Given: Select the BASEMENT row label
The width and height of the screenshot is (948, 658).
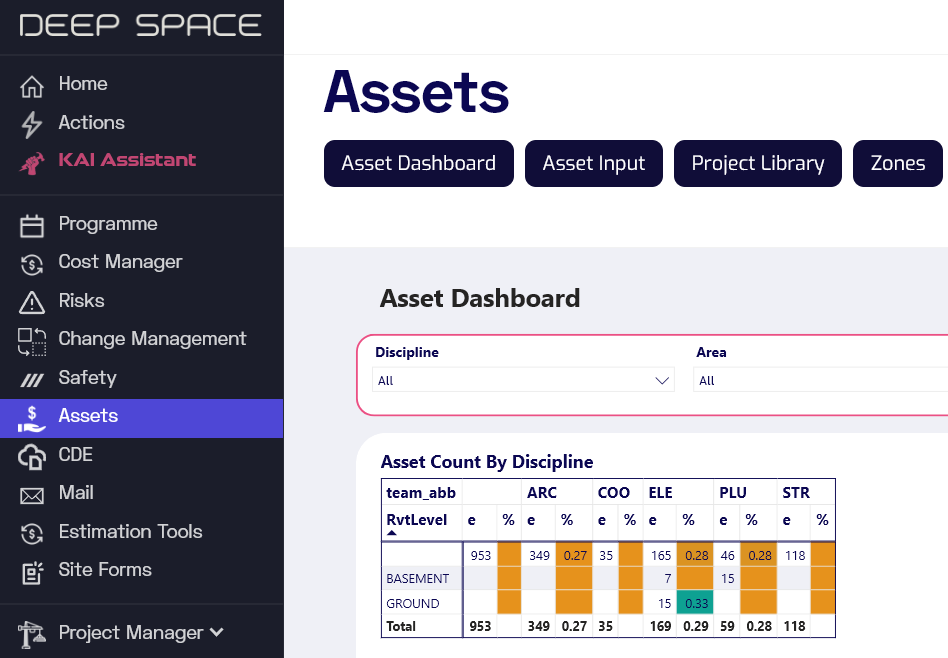Looking at the screenshot, I should [417, 578].
